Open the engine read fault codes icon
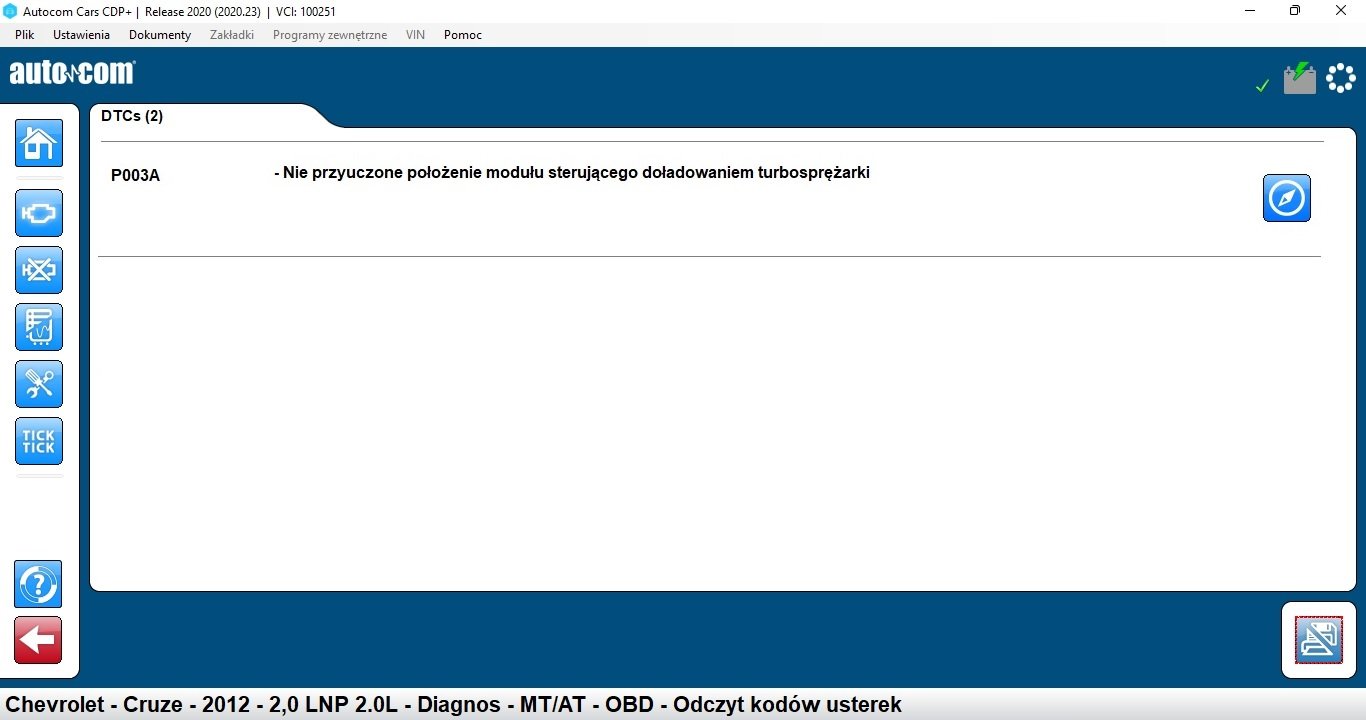 coord(39,213)
